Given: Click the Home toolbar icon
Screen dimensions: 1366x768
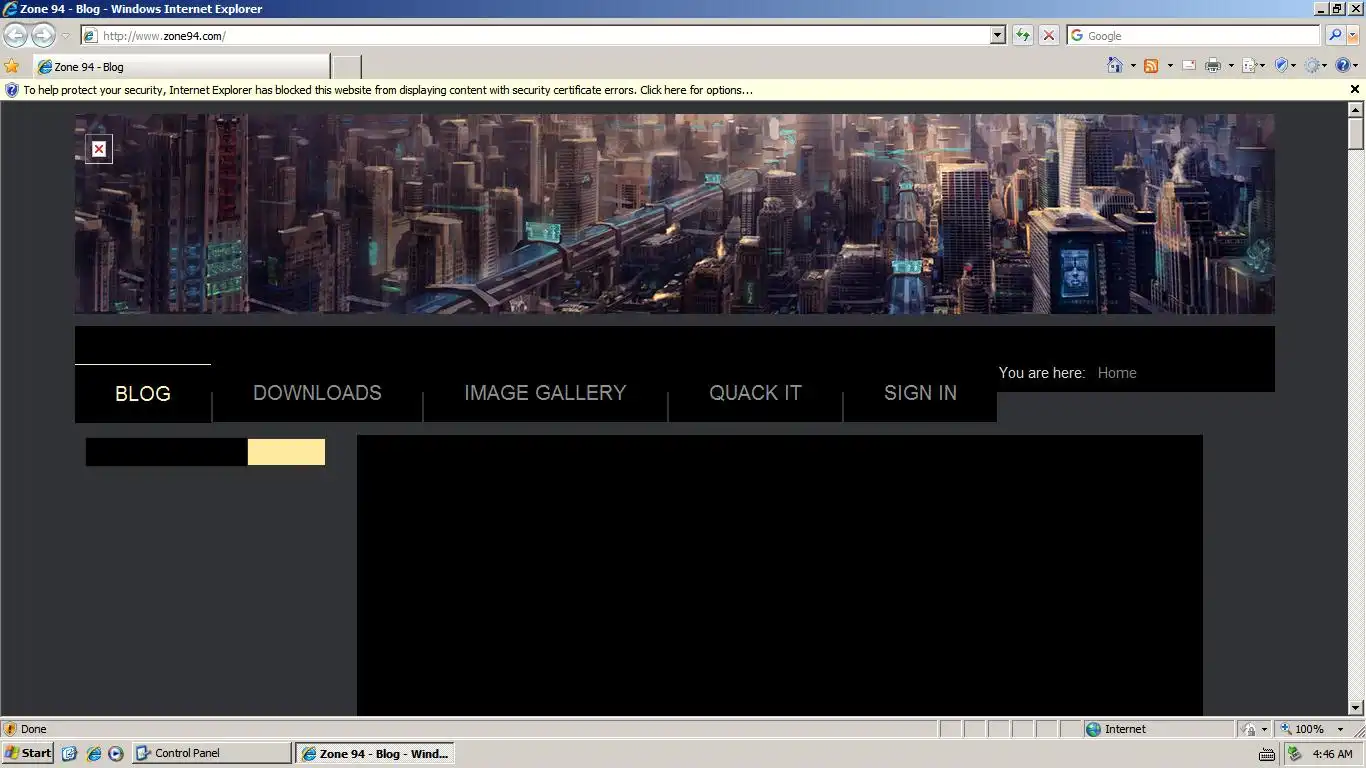Looking at the screenshot, I should [1115, 66].
